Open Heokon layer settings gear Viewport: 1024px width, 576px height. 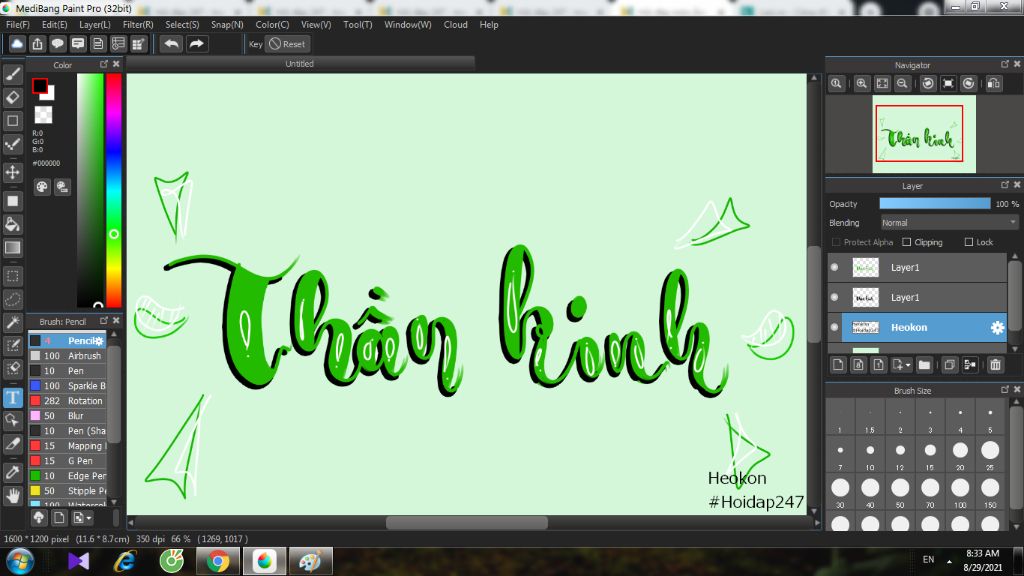[x=997, y=328]
